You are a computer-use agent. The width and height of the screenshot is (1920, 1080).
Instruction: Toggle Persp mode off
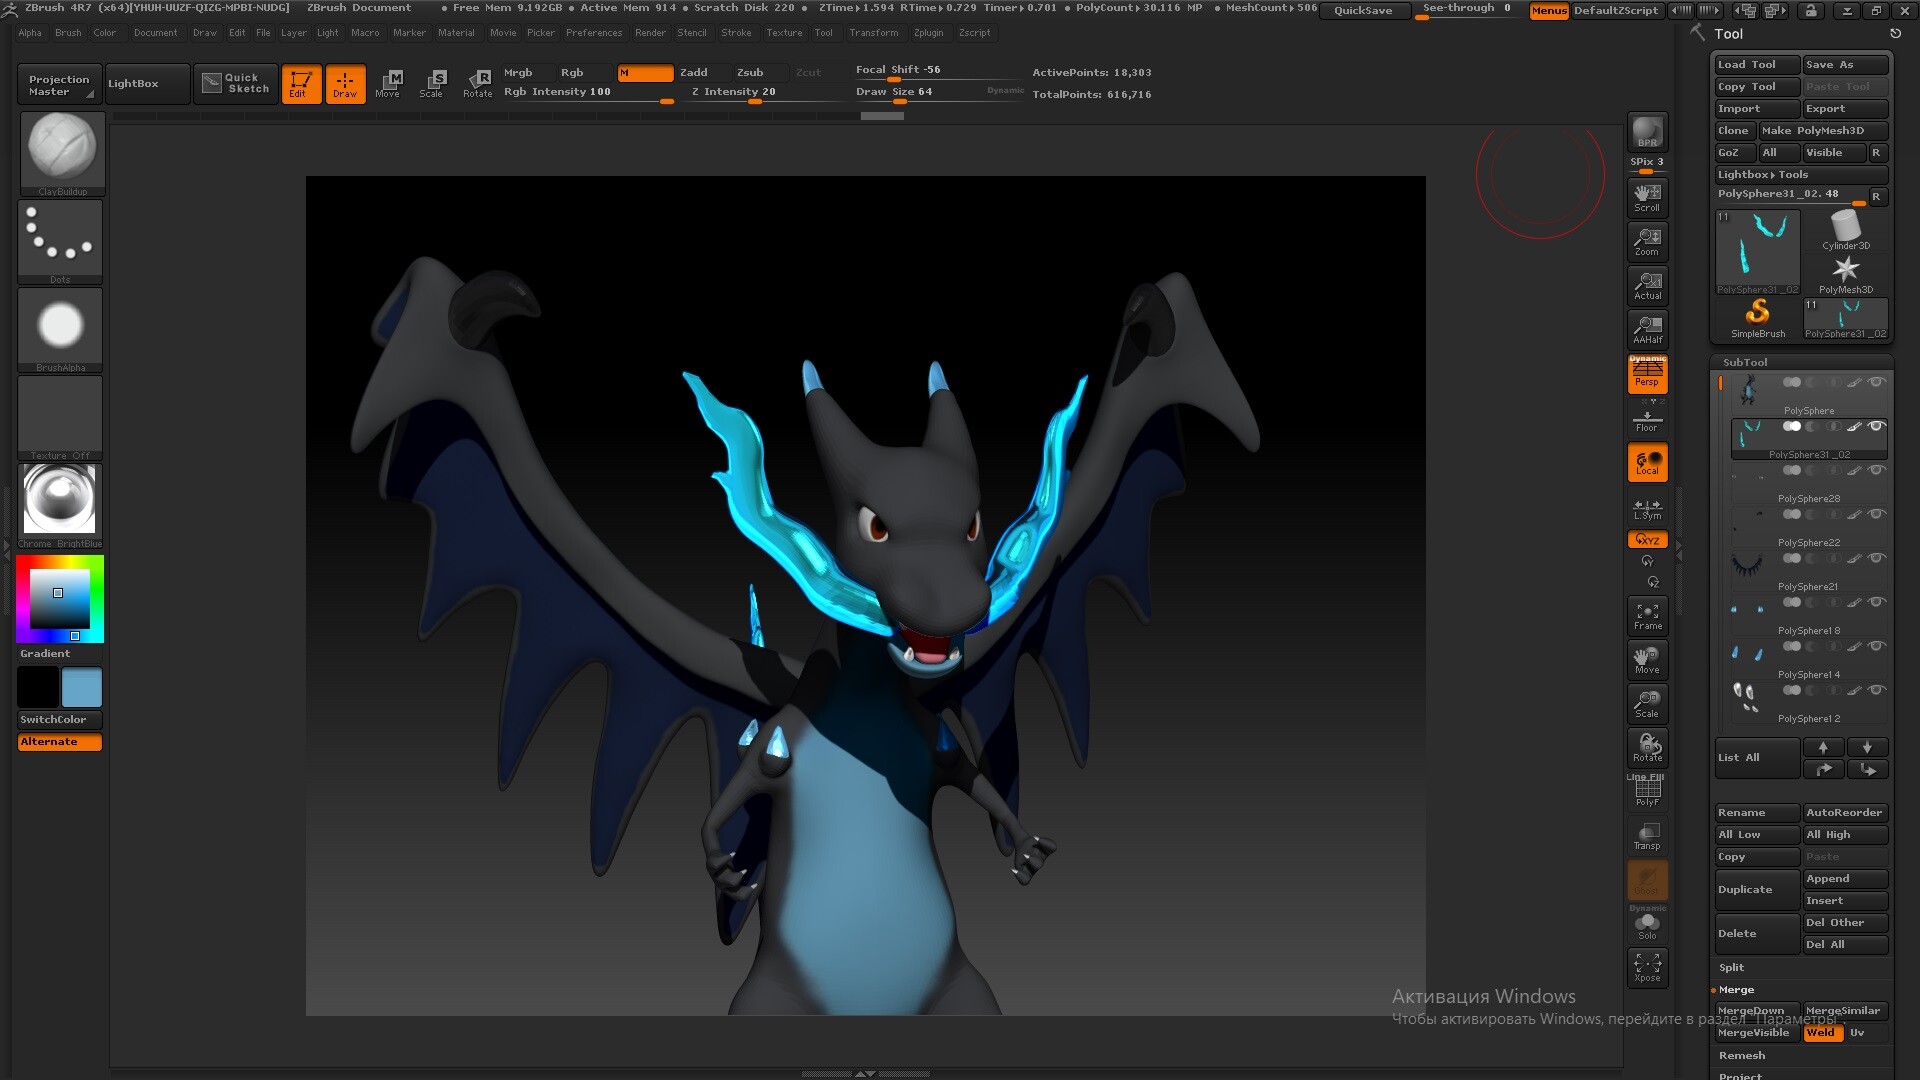[x=1647, y=375]
